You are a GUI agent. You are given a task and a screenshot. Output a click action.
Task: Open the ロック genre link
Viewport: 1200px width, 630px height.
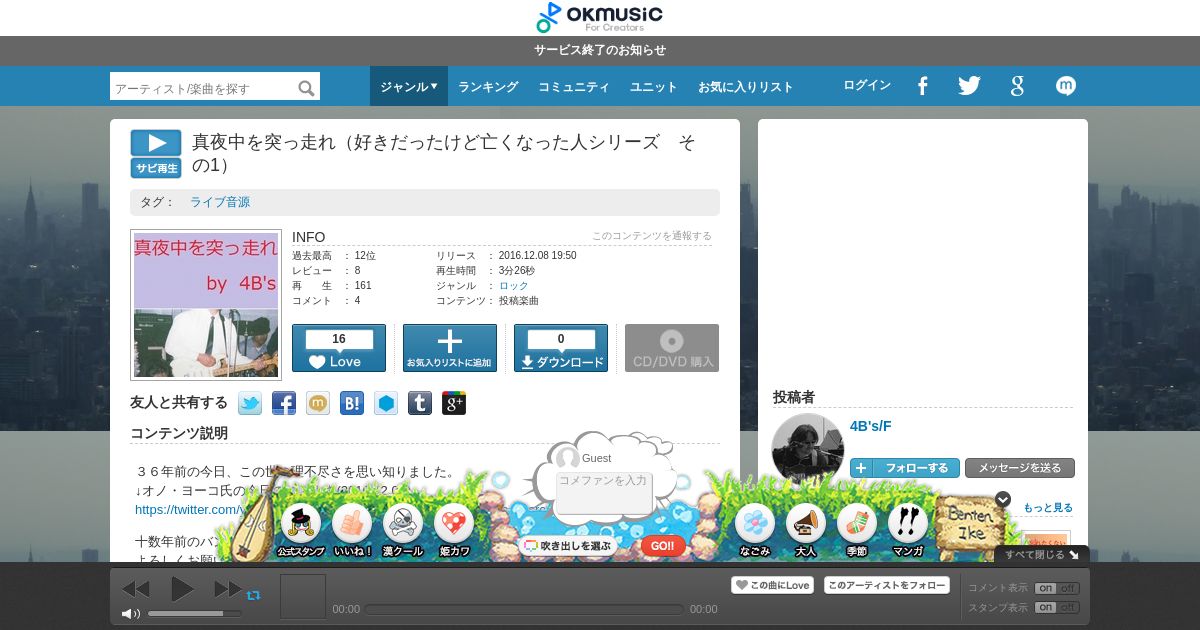[x=514, y=286]
